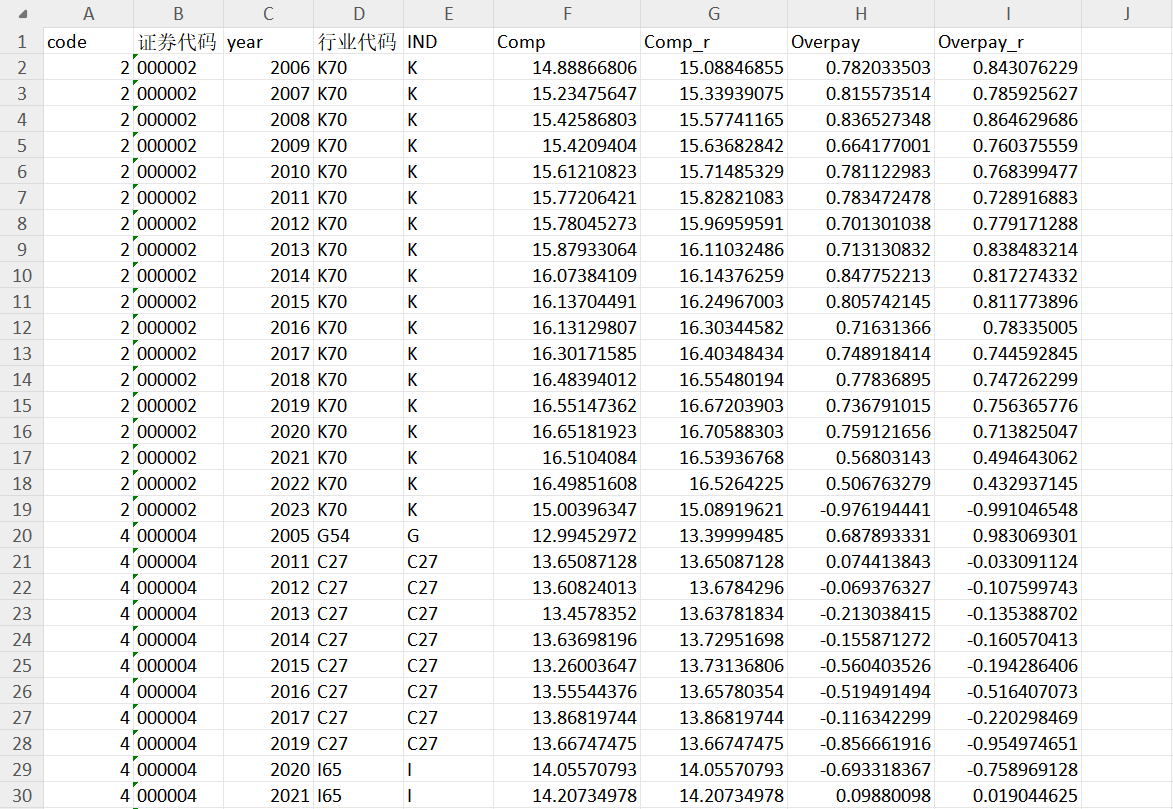Select cell with value 13.63698196
Viewport: 1173px width, 809px height.
(x=567, y=640)
